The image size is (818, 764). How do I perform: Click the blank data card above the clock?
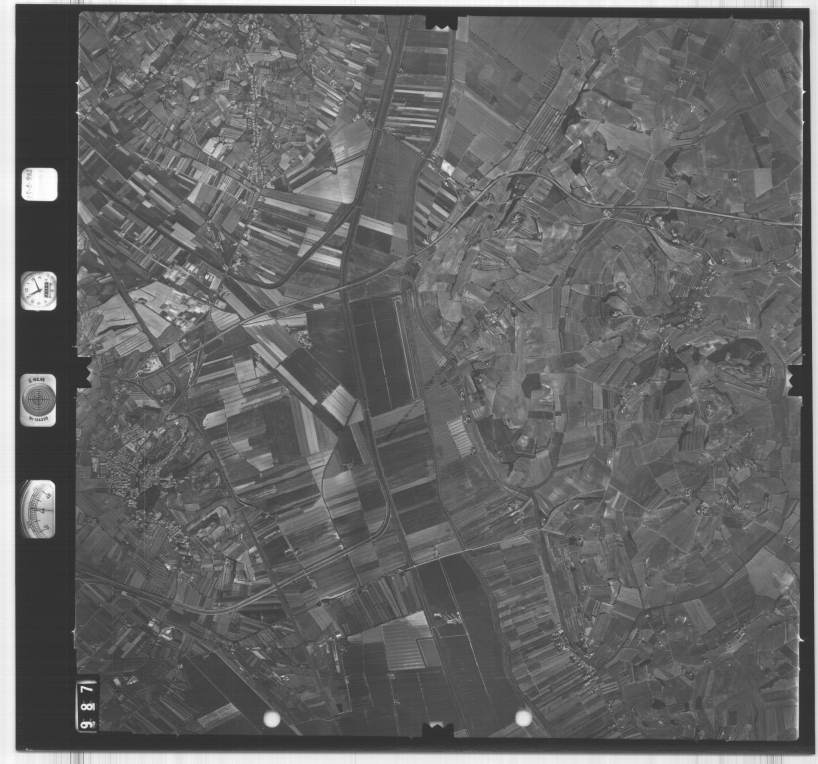(x=38, y=185)
